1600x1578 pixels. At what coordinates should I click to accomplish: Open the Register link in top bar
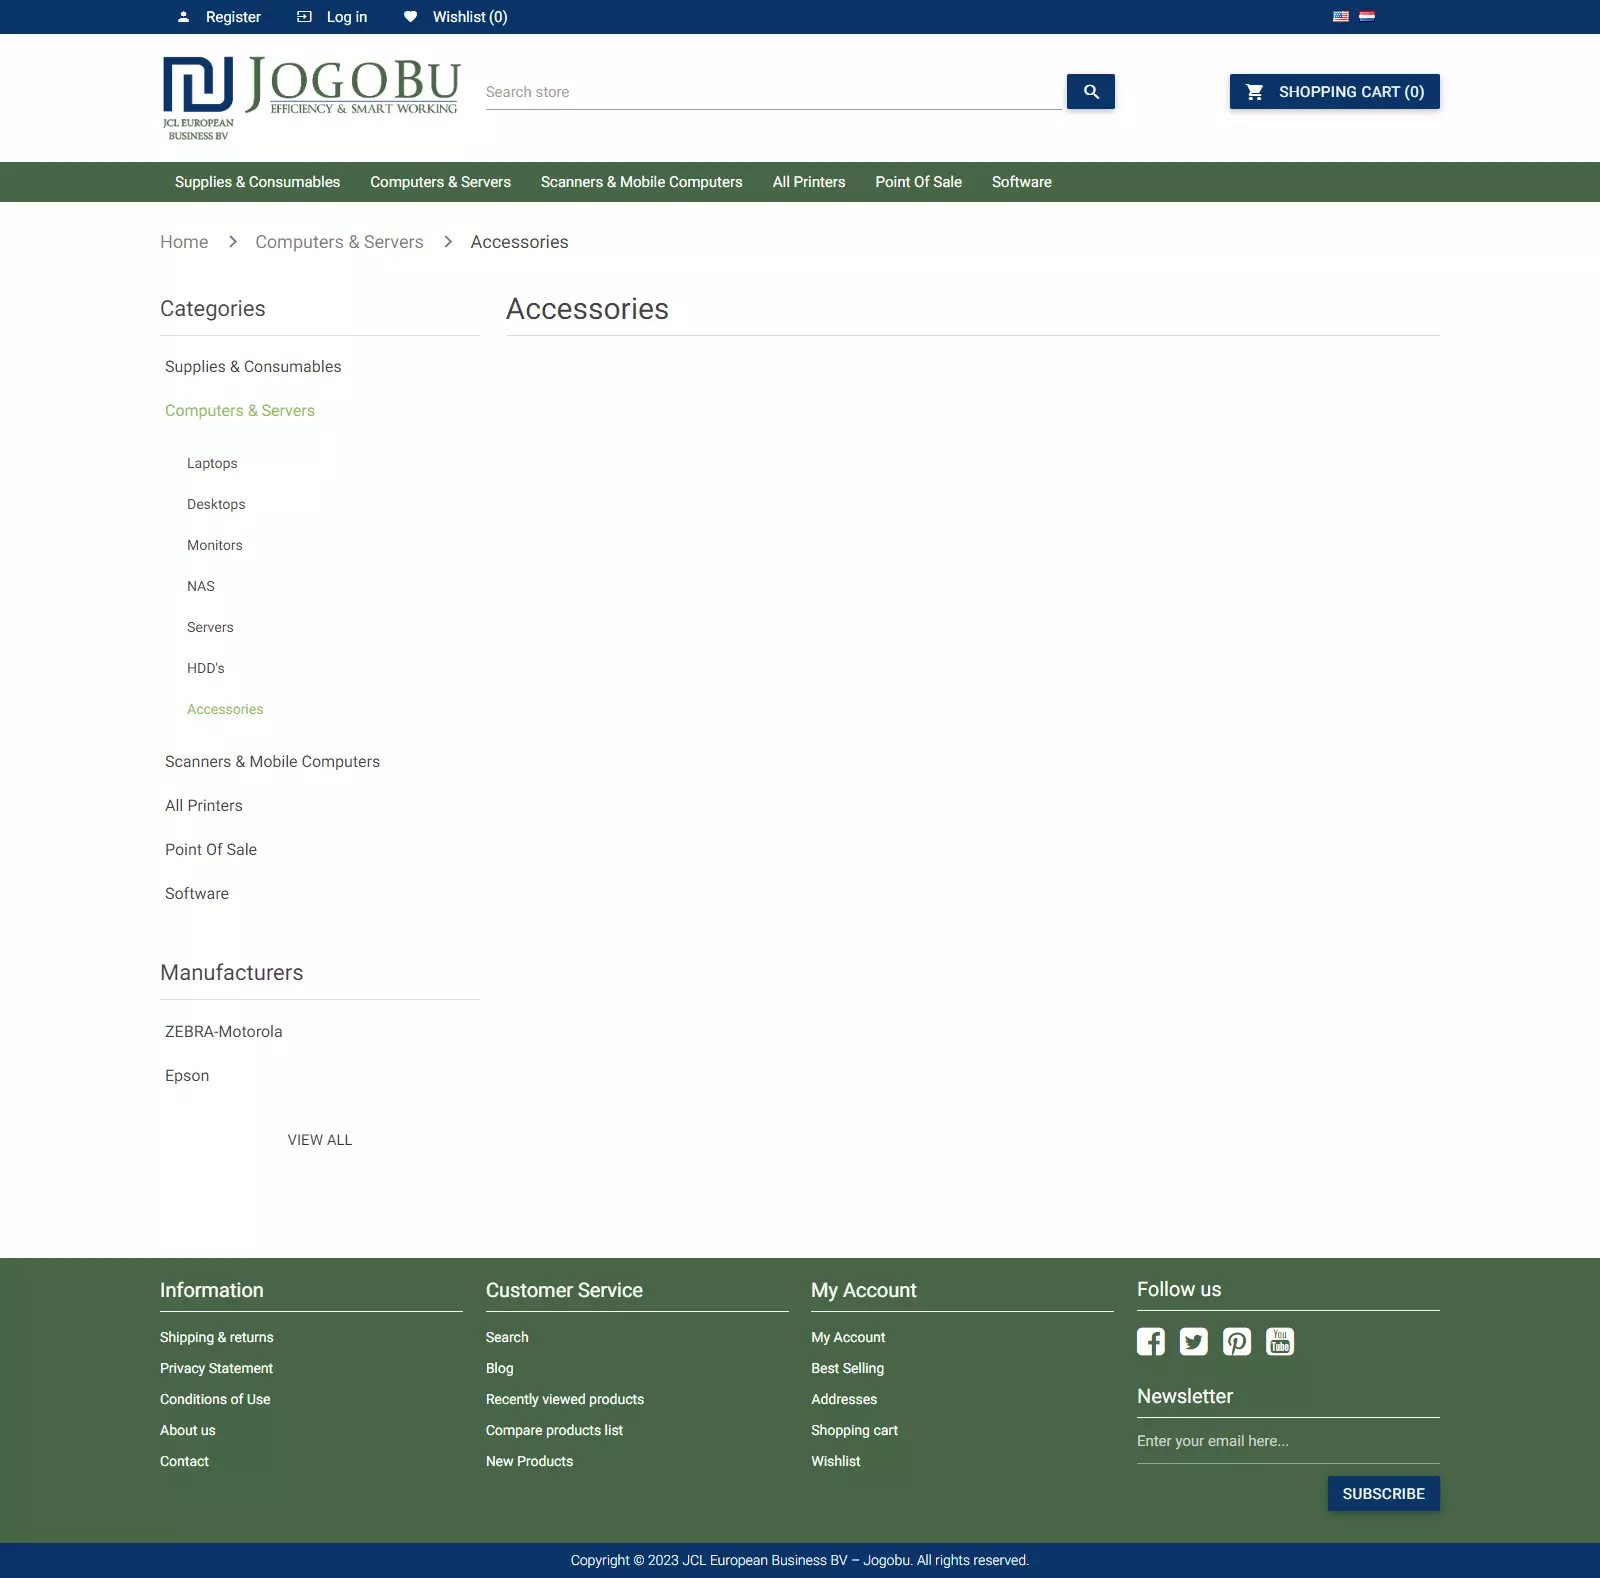[232, 17]
